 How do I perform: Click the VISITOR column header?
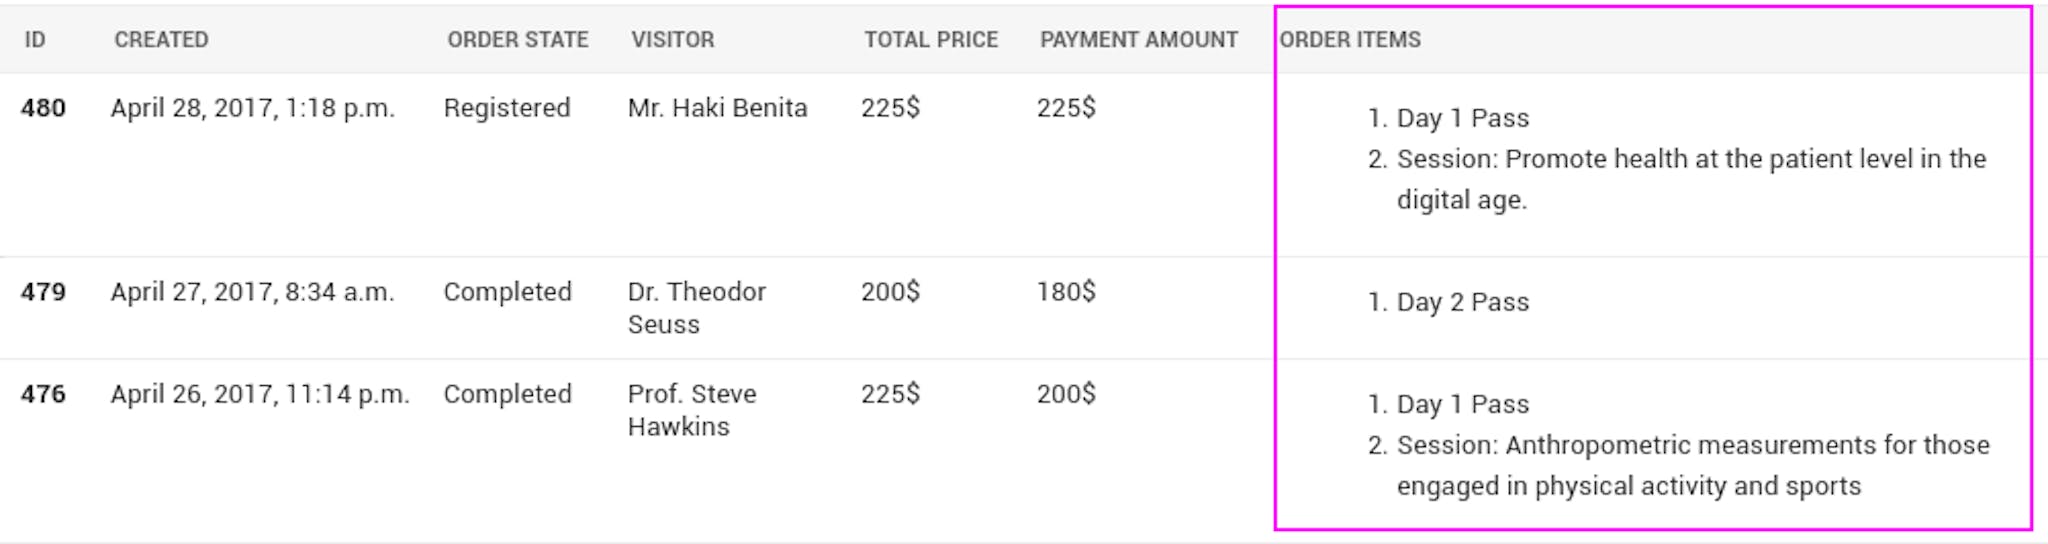672,40
